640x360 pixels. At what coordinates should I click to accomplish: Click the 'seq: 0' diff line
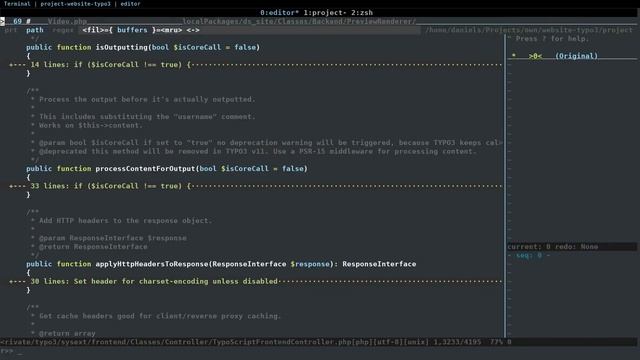[x=529, y=256]
